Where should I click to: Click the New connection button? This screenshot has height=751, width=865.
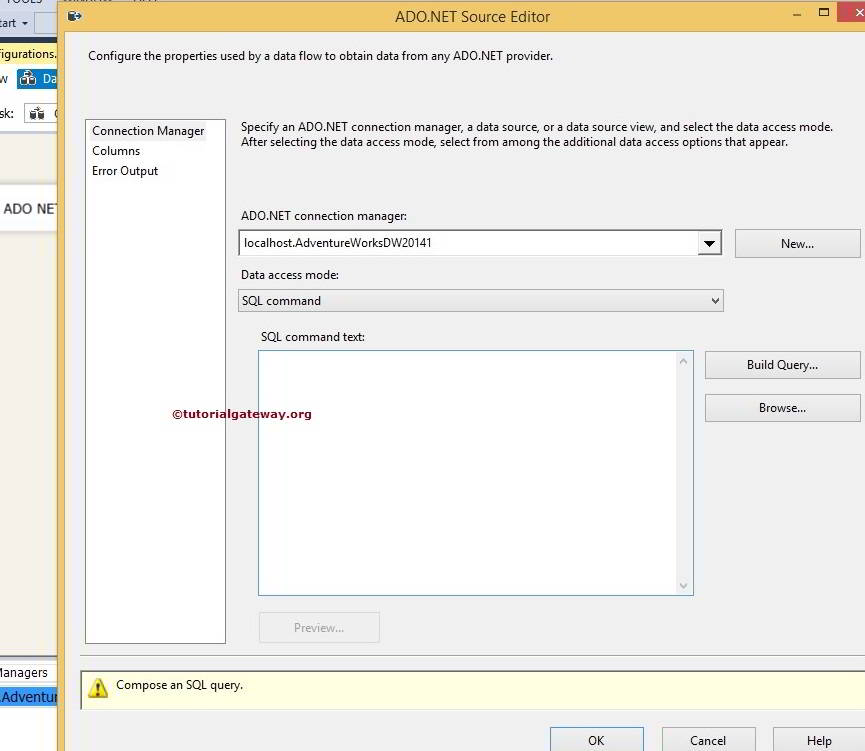(797, 243)
